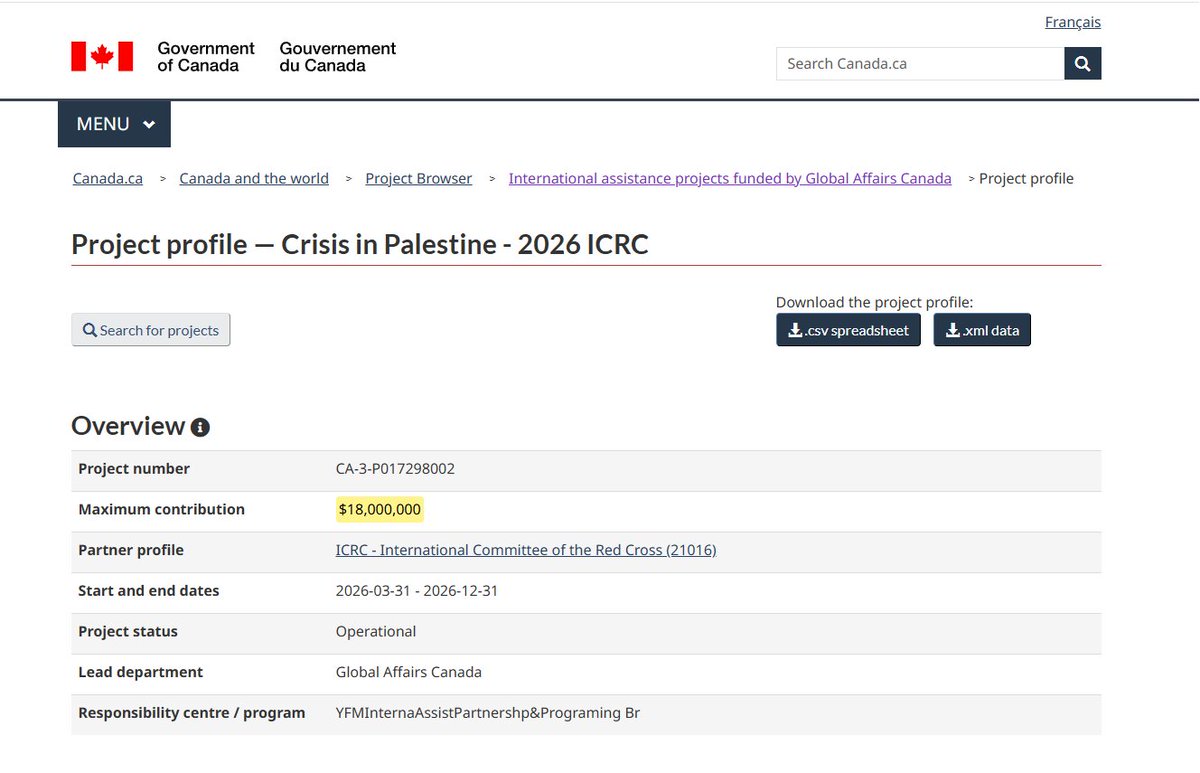The height and width of the screenshot is (773, 1200).
Task: Click the Overview info icon
Action: click(200, 428)
